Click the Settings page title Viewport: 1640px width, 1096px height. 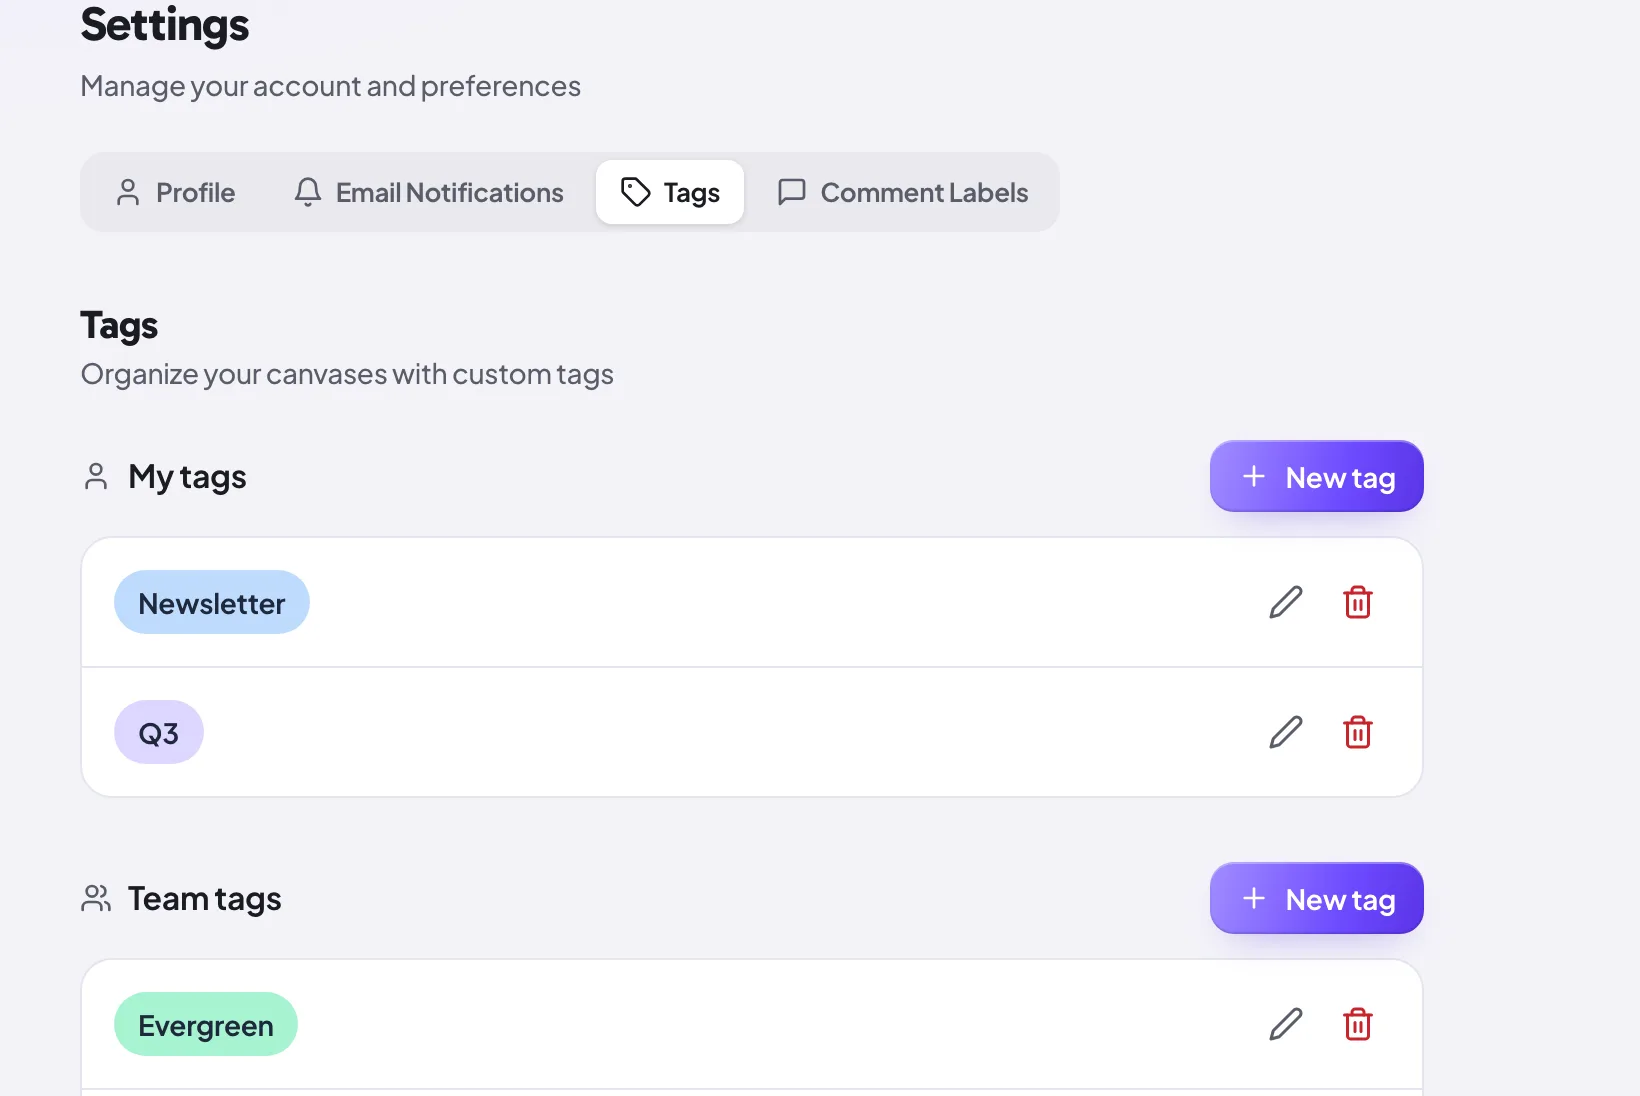pyautogui.click(x=165, y=24)
